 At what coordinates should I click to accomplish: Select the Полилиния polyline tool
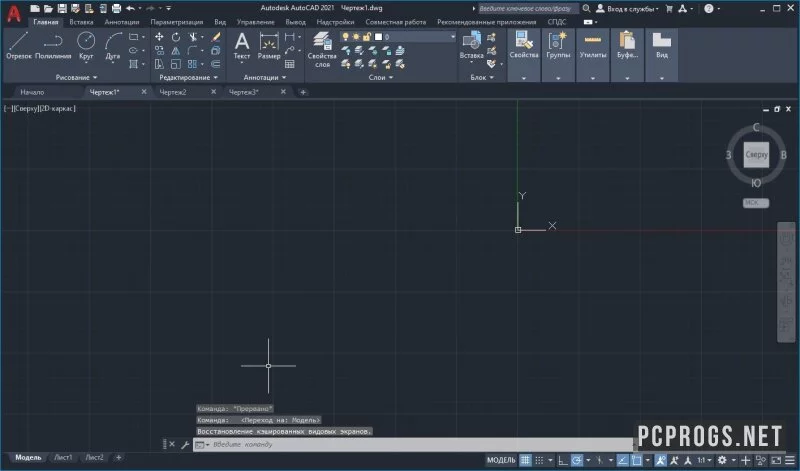pos(53,45)
